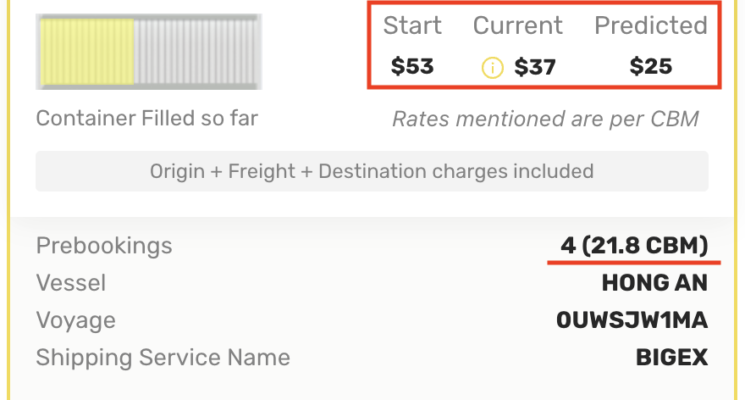Click the Vessel label
This screenshot has width=745, height=400.
[x=70, y=283]
